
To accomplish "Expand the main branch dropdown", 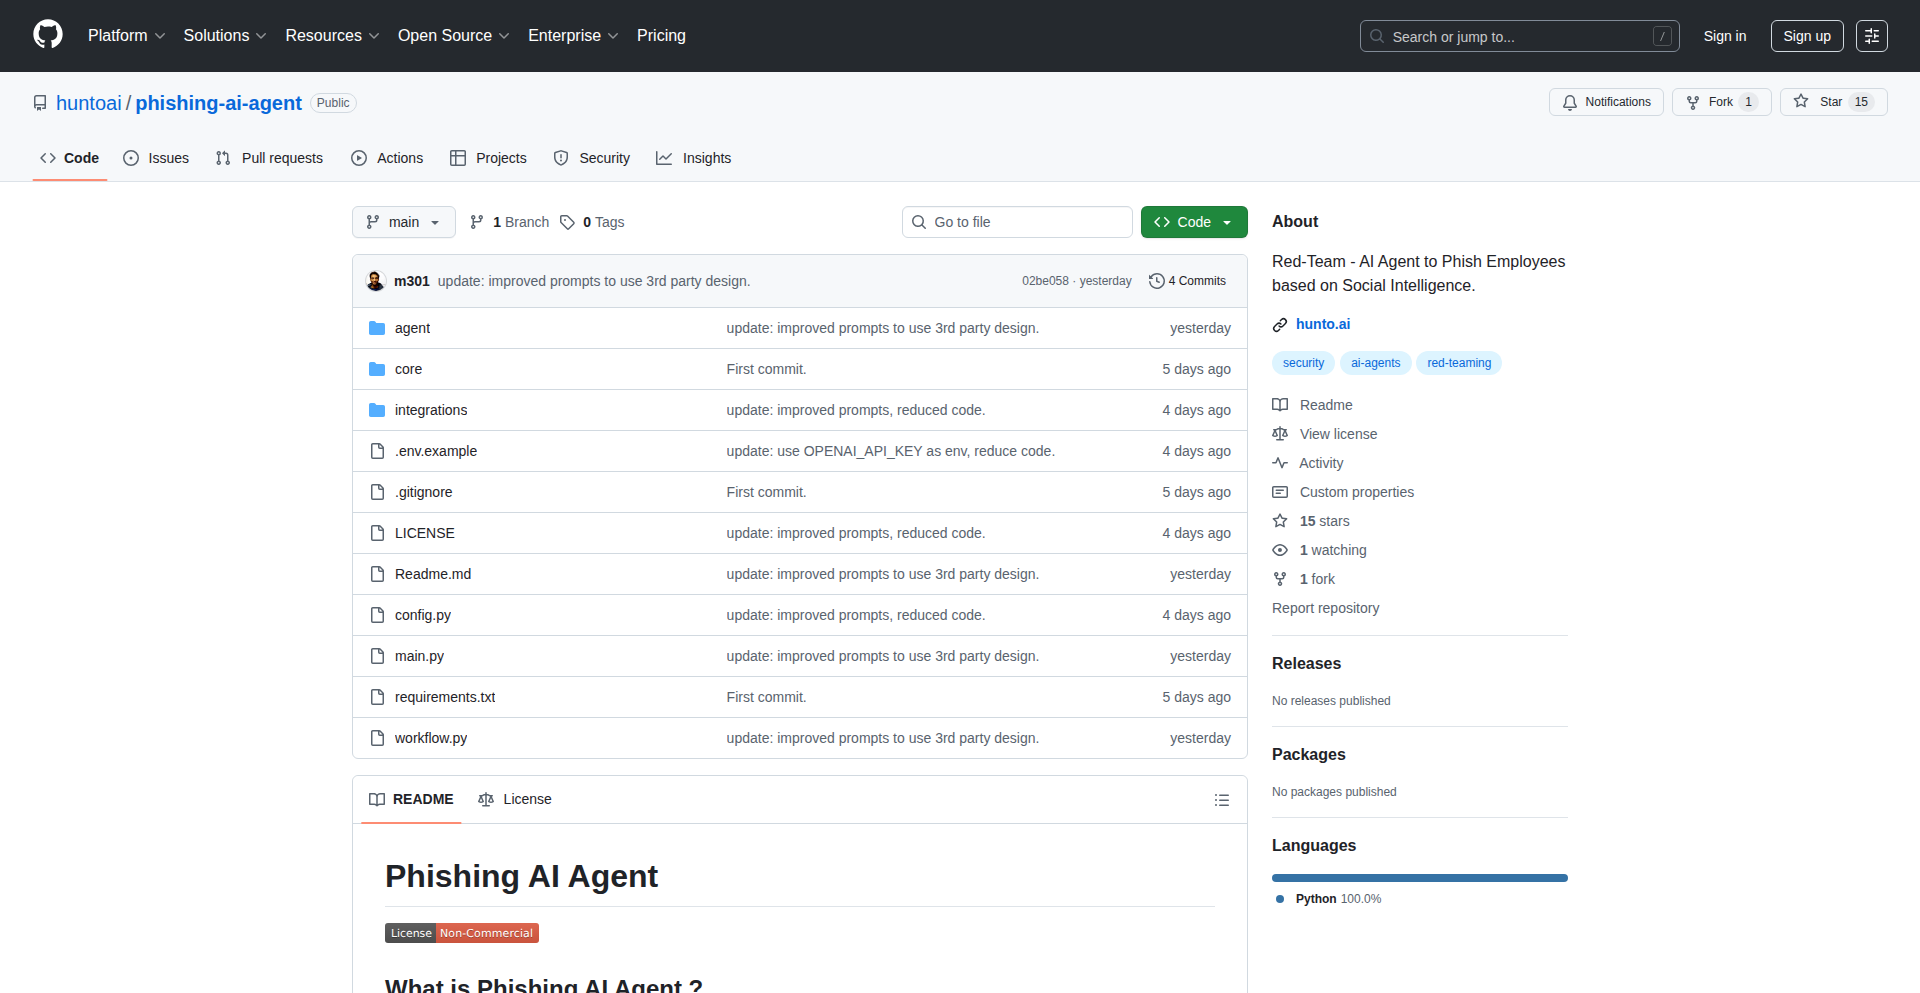I will coord(403,222).
